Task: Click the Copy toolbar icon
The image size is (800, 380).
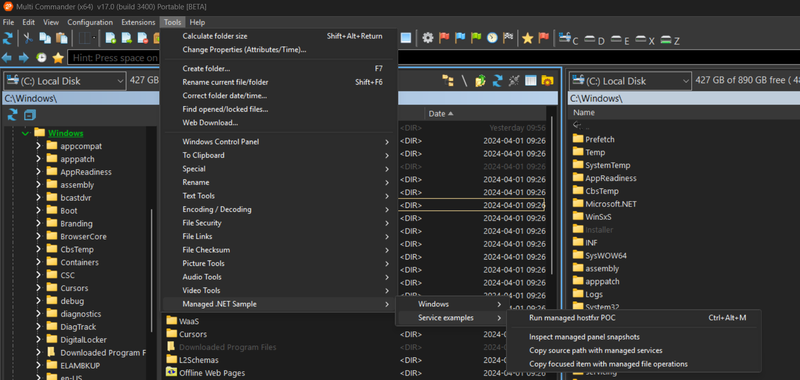Action: click(x=45, y=38)
